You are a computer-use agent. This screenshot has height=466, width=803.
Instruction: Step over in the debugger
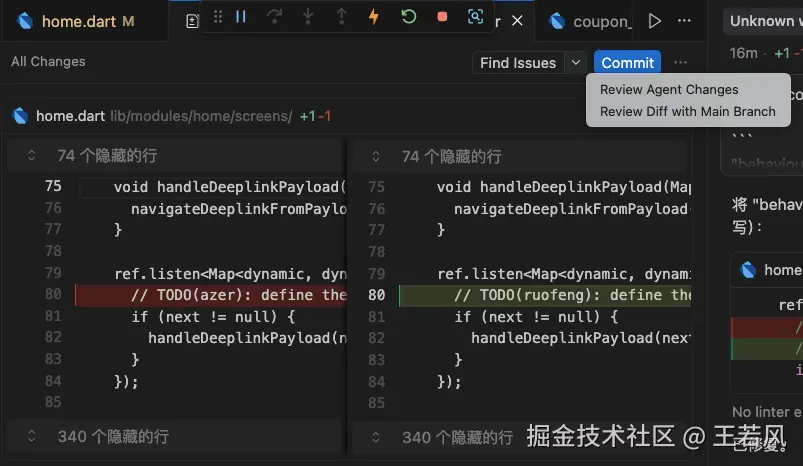click(274, 17)
